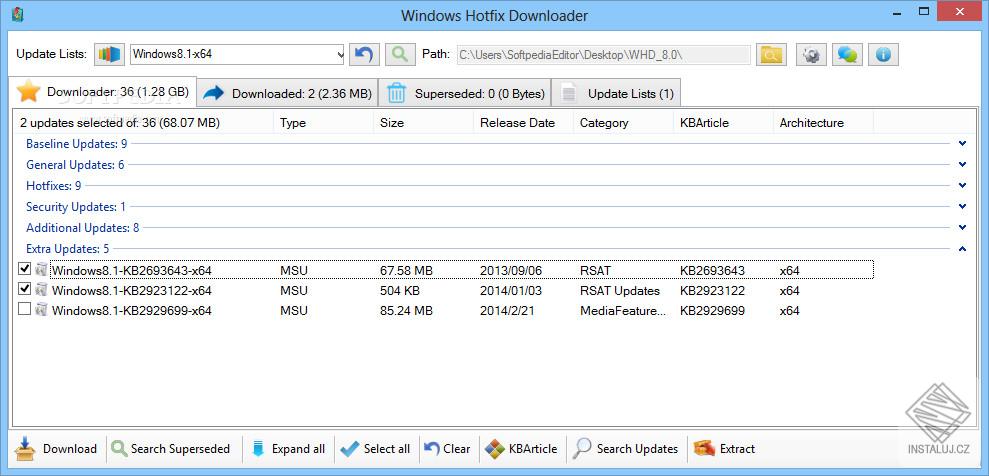989x476 pixels.
Task: Sort by the KBArticle column header
Action: pyautogui.click(x=723, y=123)
